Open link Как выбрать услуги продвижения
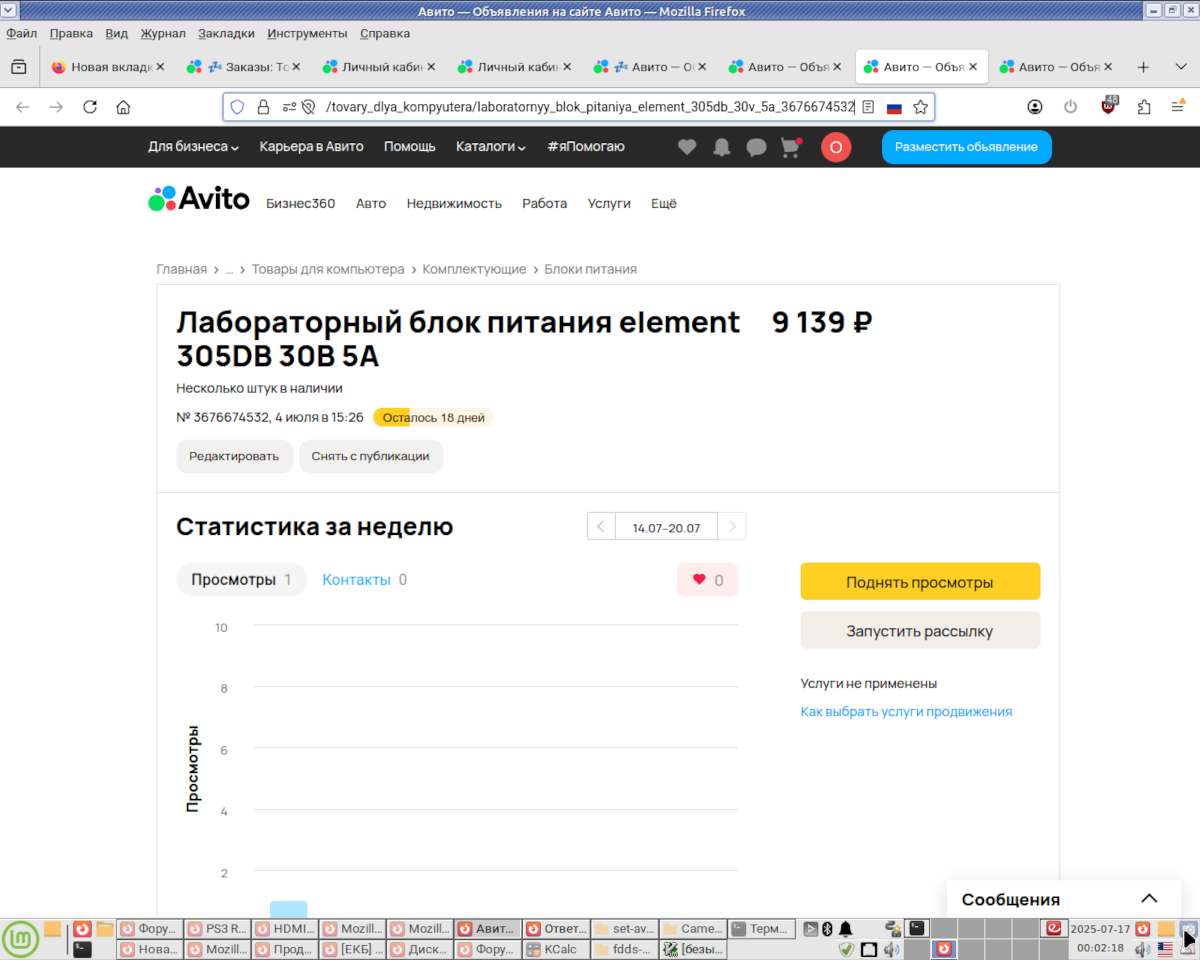Viewport: 1200px width, 960px height. tap(906, 712)
